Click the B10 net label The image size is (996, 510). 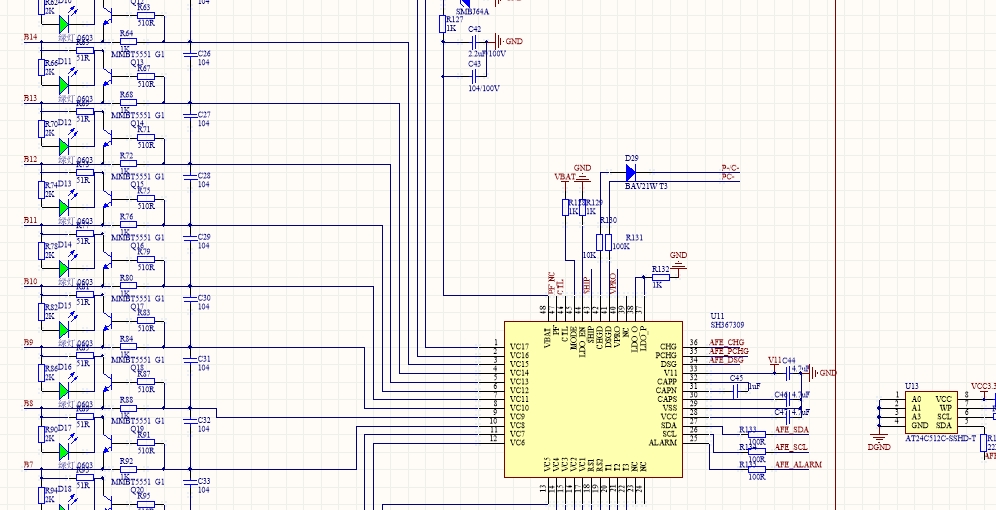click(x=30, y=281)
